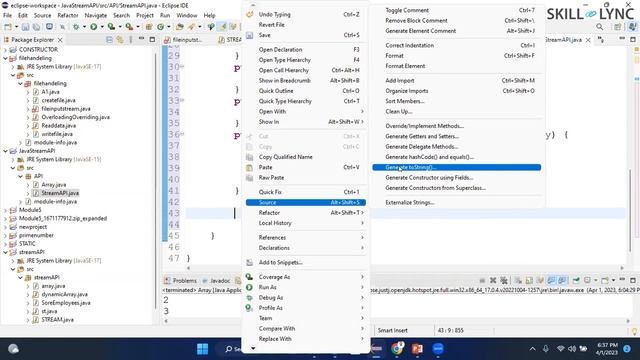Click the Coverage launch toolbar icon
The height and width of the screenshot is (360, 640).
(x=111, y=27)
